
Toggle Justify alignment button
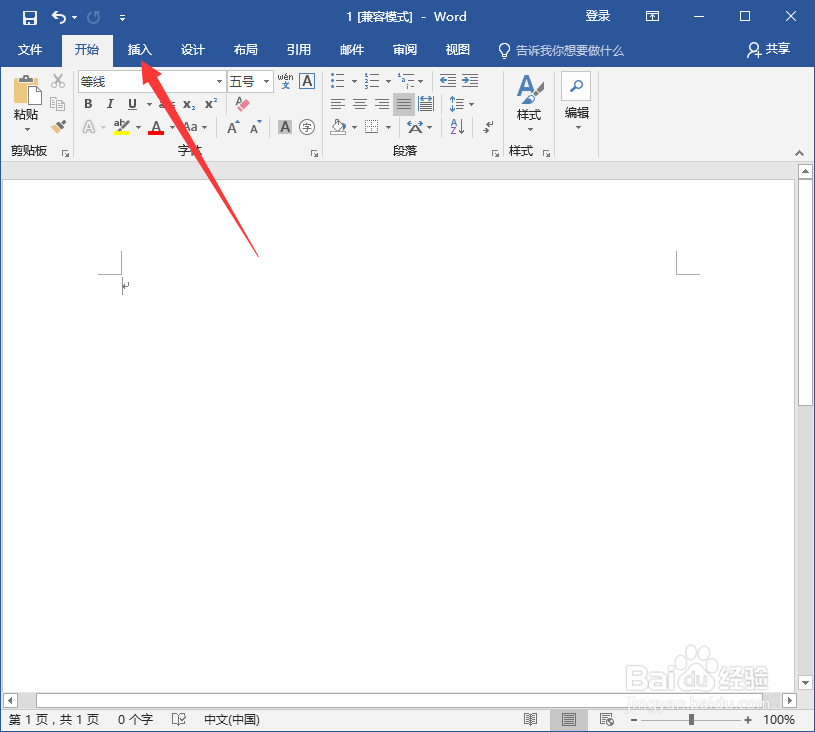pyautogui.click(x=404, y=104)
